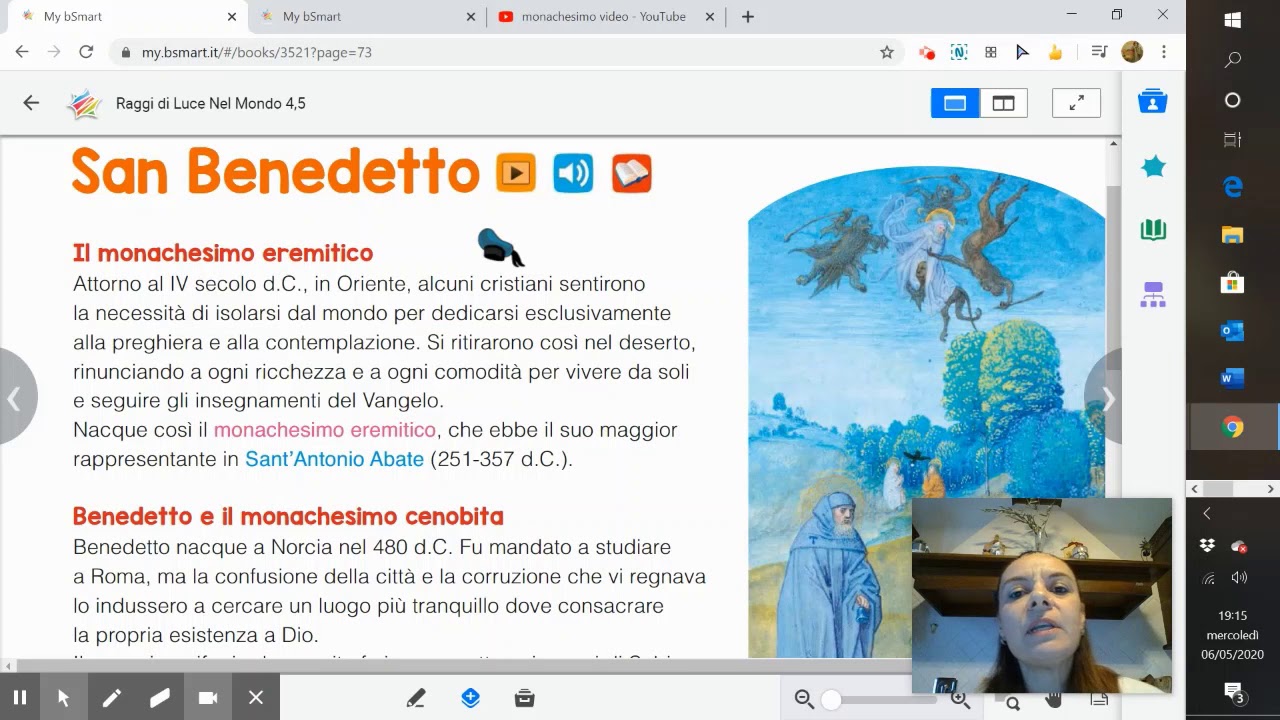Open the San Benedetto audio resource
The width and height of the screenshot is (1280, 720).
[x=573, y=173]
